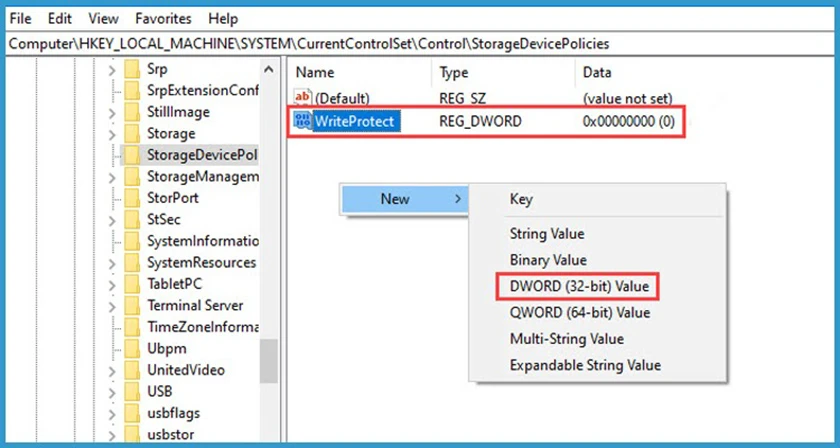Viewport: 840px width, 448px height.
Task: Expand the StorageManagement key node
Action: 112,177
